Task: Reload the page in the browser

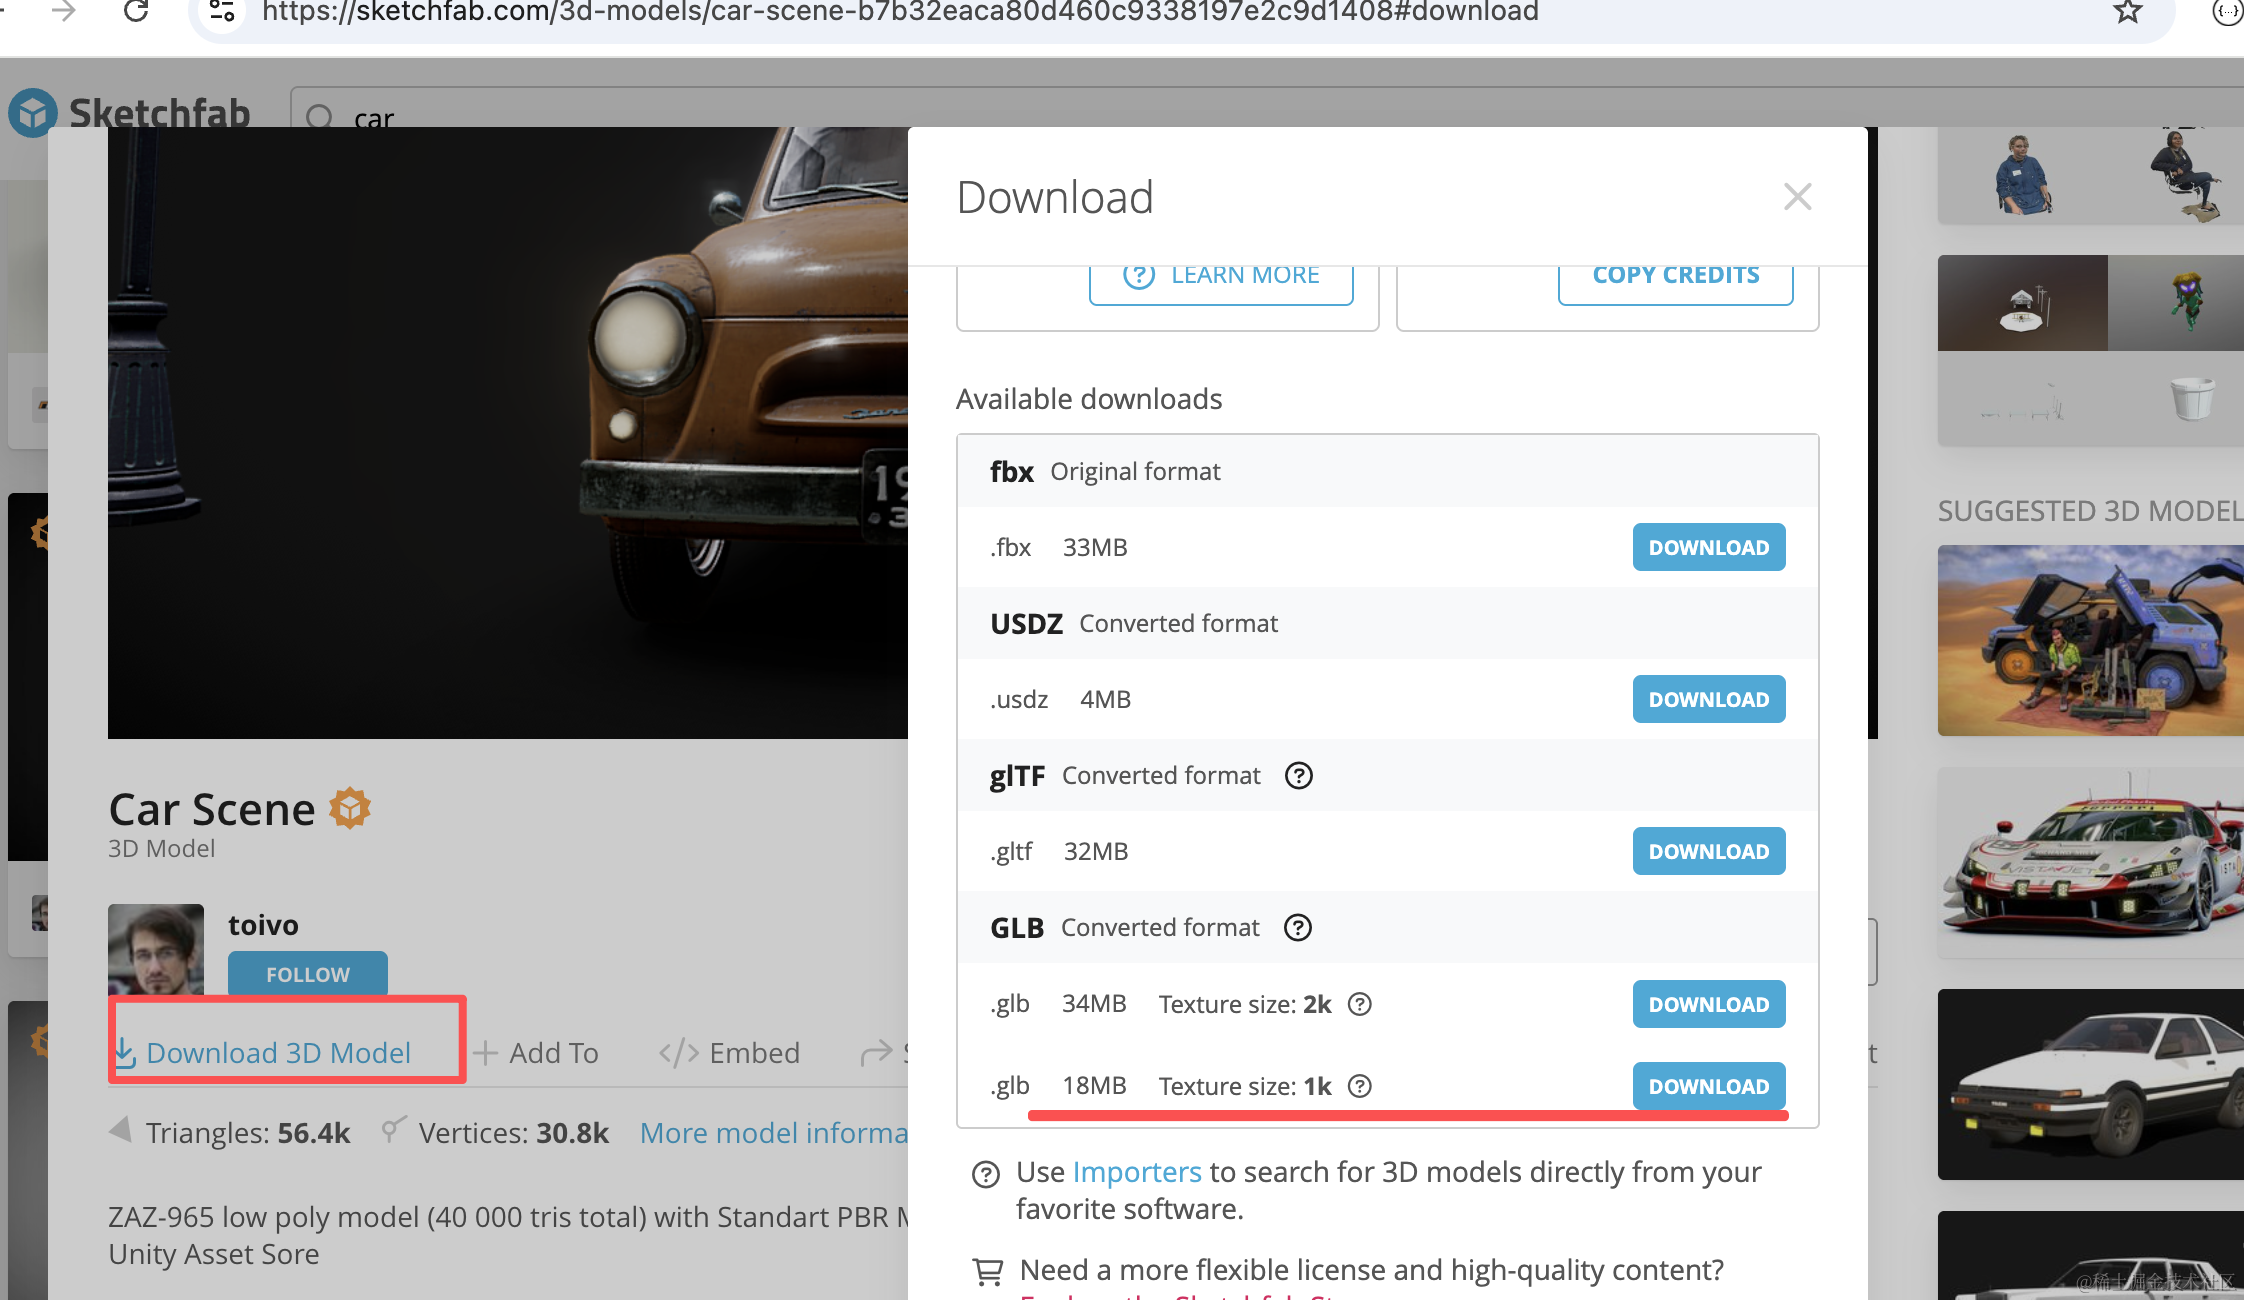Action: [135, 11]
